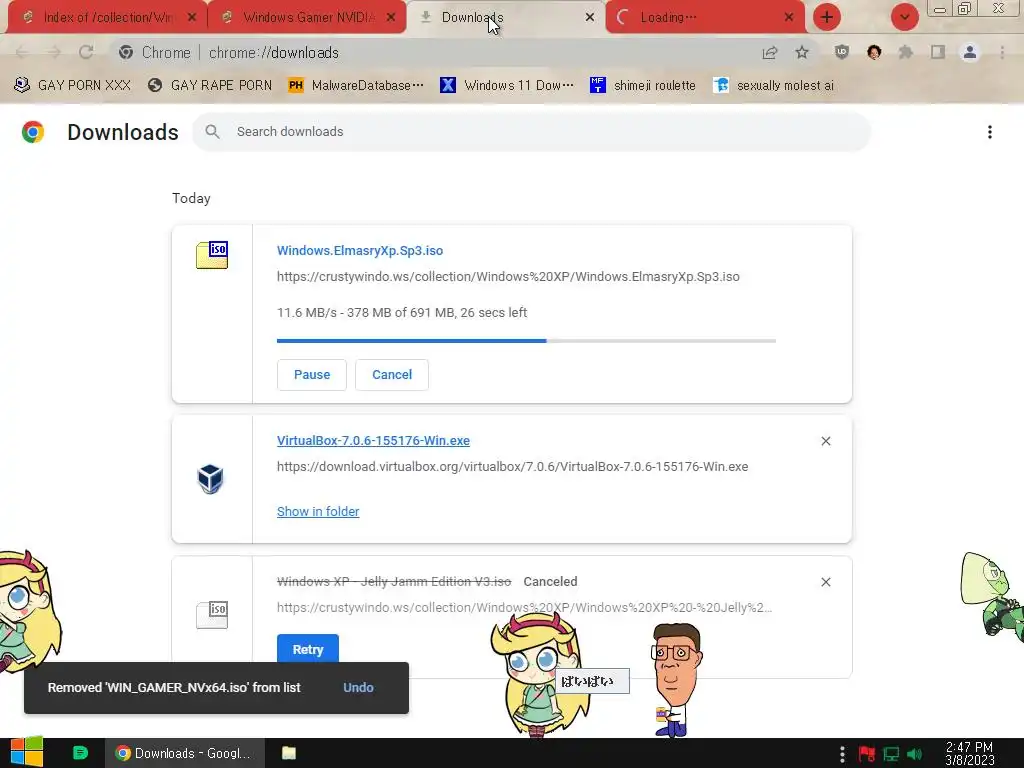
Task: Pause the ElmasryXp download
Action: [312, 375]
